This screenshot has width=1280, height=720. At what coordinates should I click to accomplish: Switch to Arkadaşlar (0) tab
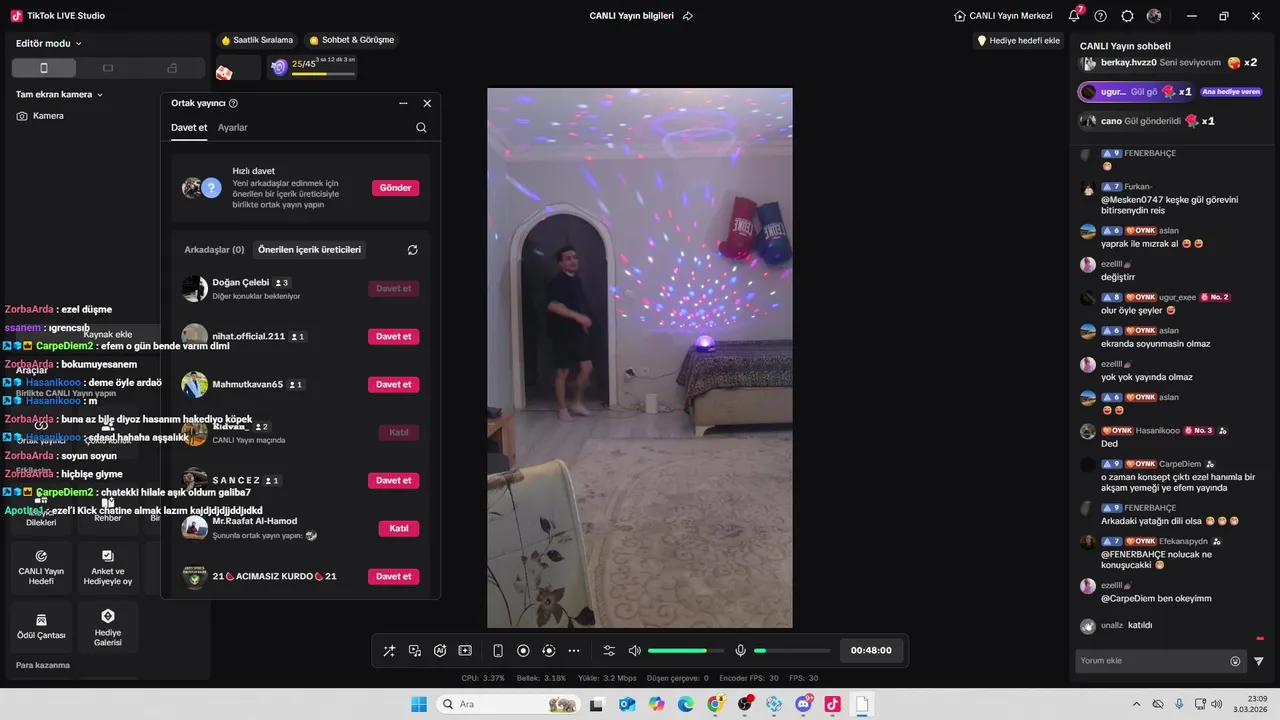214,250
